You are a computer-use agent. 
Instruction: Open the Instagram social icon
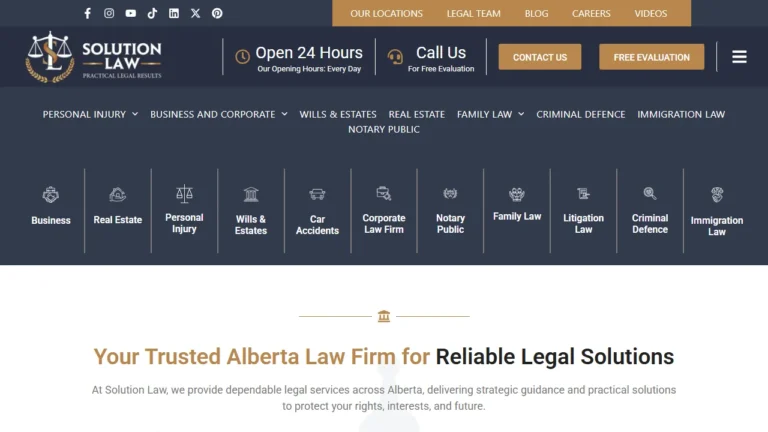coord(109,13)
